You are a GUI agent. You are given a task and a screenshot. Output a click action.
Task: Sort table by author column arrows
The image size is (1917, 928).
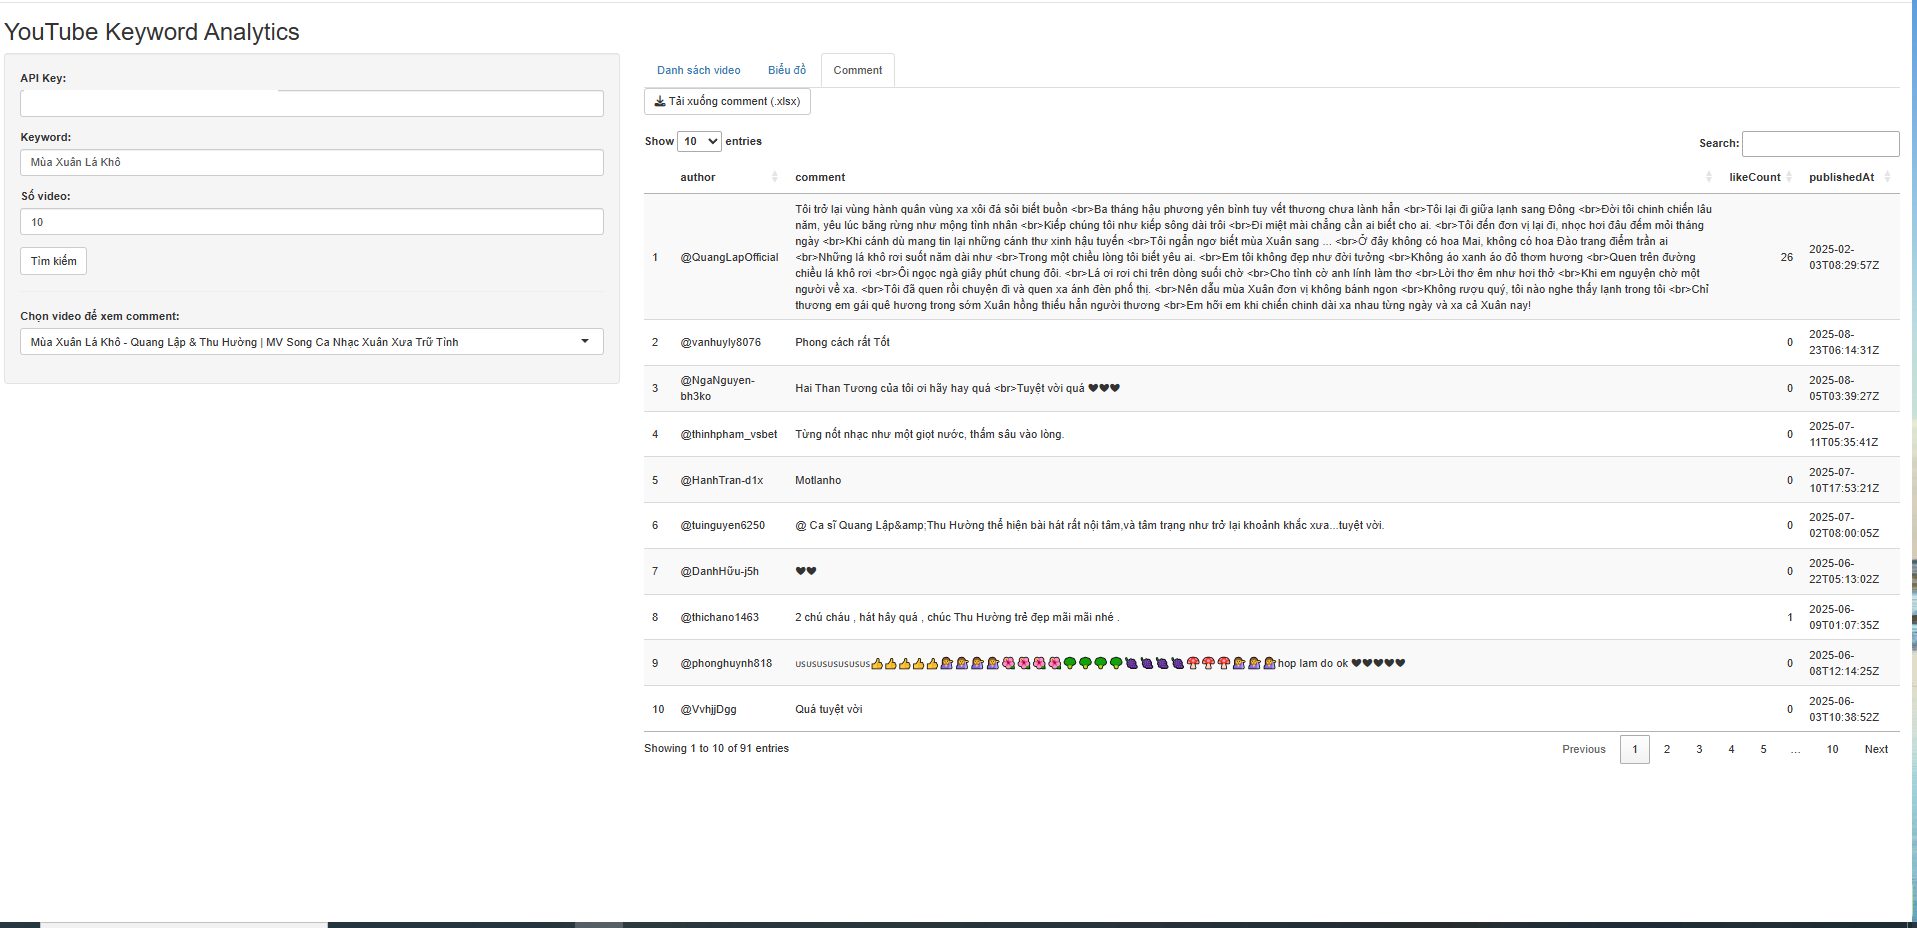pyautogui.click(x=774, y=178)
